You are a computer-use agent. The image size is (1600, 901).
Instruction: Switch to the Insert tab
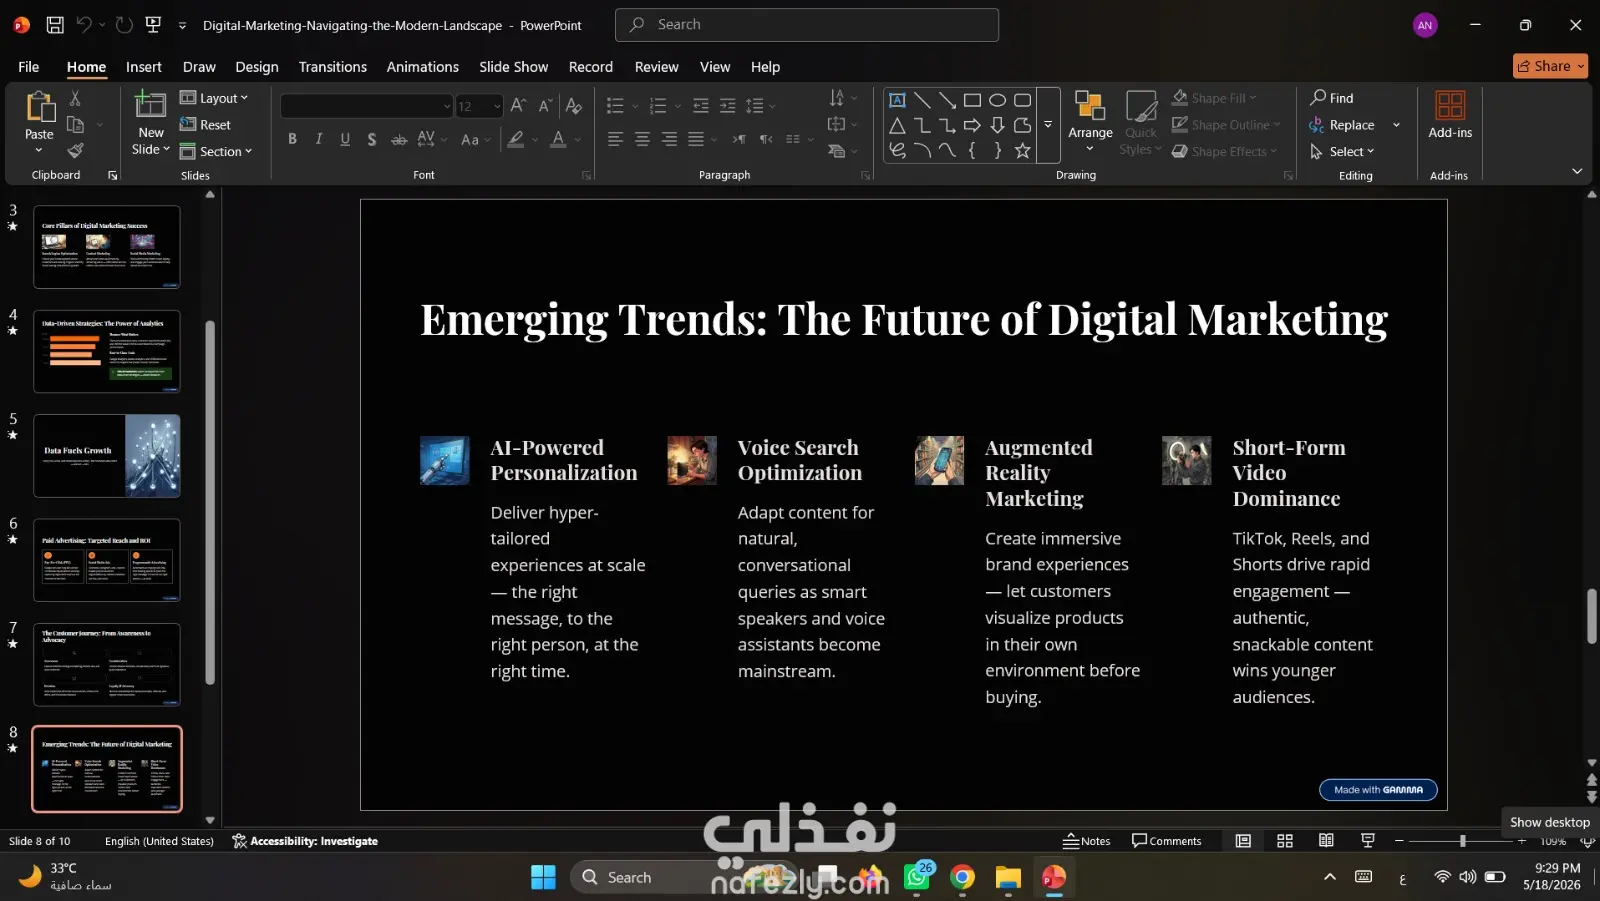144,67
